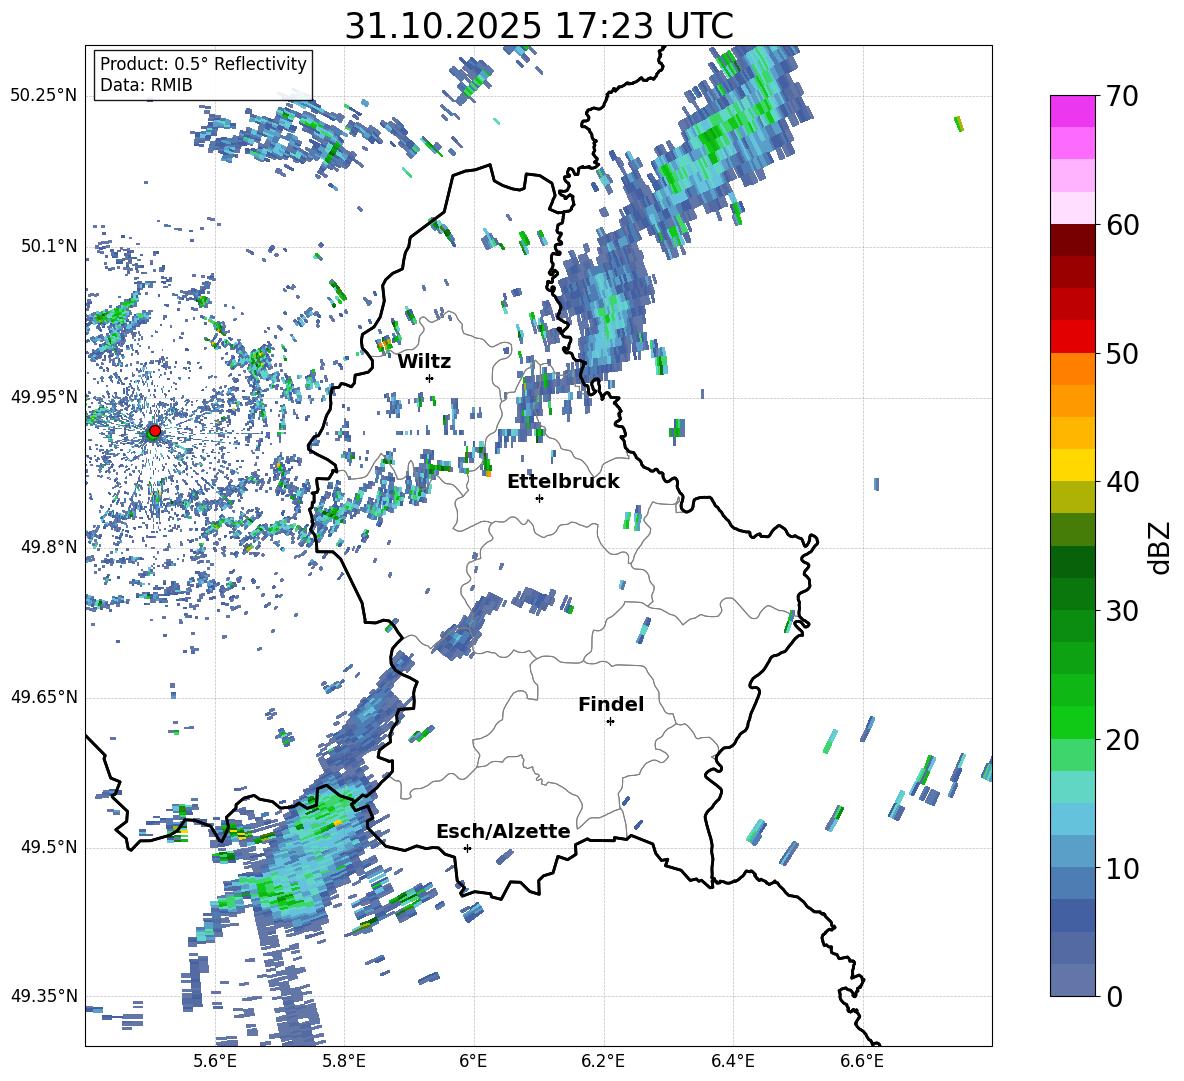The width and height of the screenshot is (1184, 1081).
Task: Click the 6.6°E longitude tick label
Action: pyautogui.click(x=862, y=1061)
